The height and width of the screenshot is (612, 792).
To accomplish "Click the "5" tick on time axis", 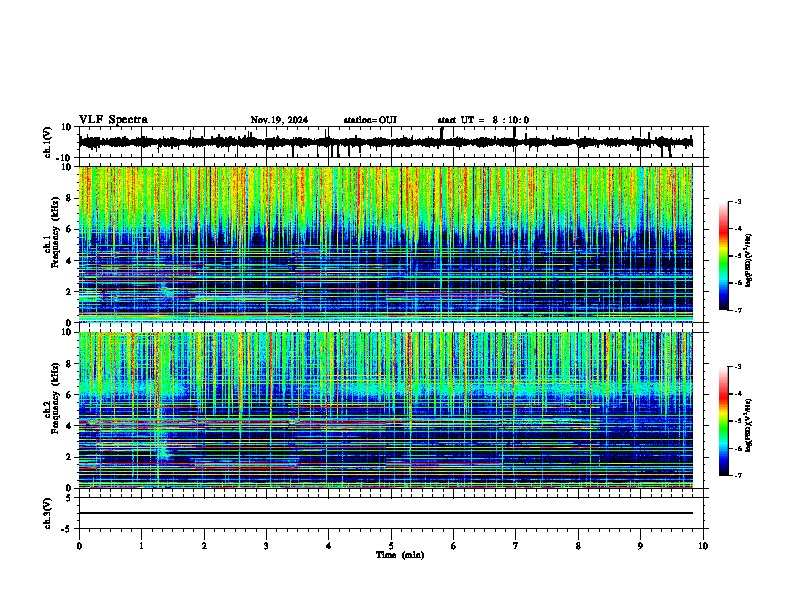I will (x=391, y=546).
